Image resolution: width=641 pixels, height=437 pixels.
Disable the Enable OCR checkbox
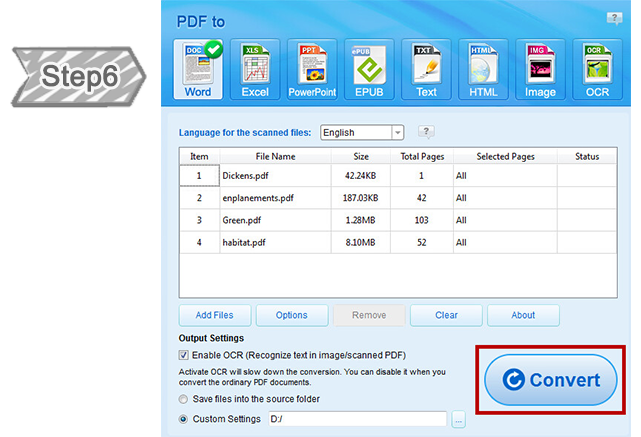(182, 355)
